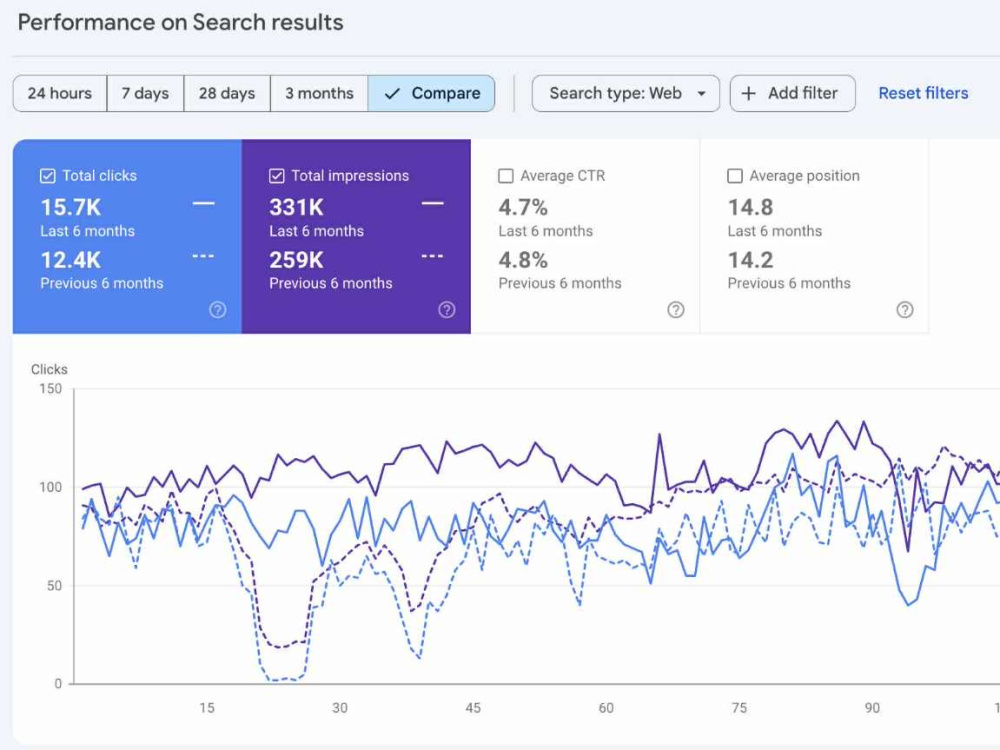Select the 3 months range

point(319,93)
